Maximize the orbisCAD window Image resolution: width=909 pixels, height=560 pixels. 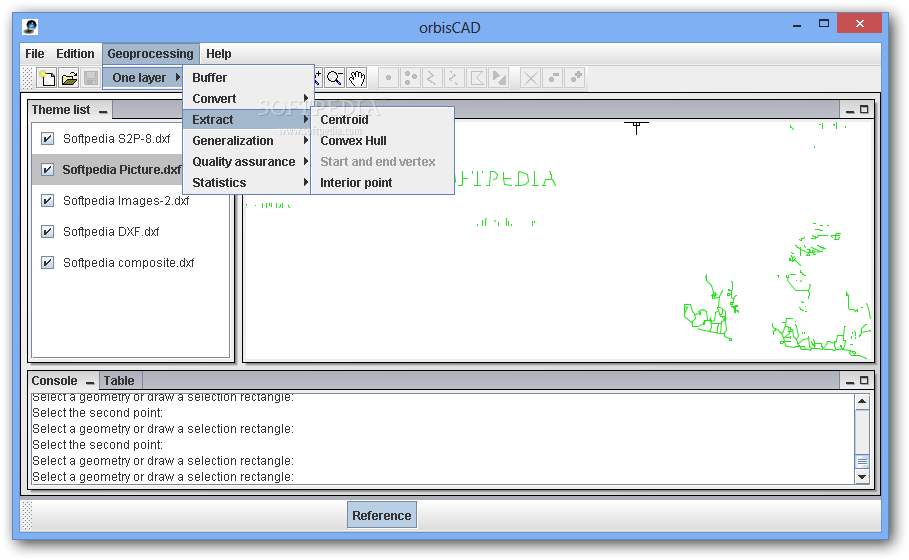[x=824, y=24]
